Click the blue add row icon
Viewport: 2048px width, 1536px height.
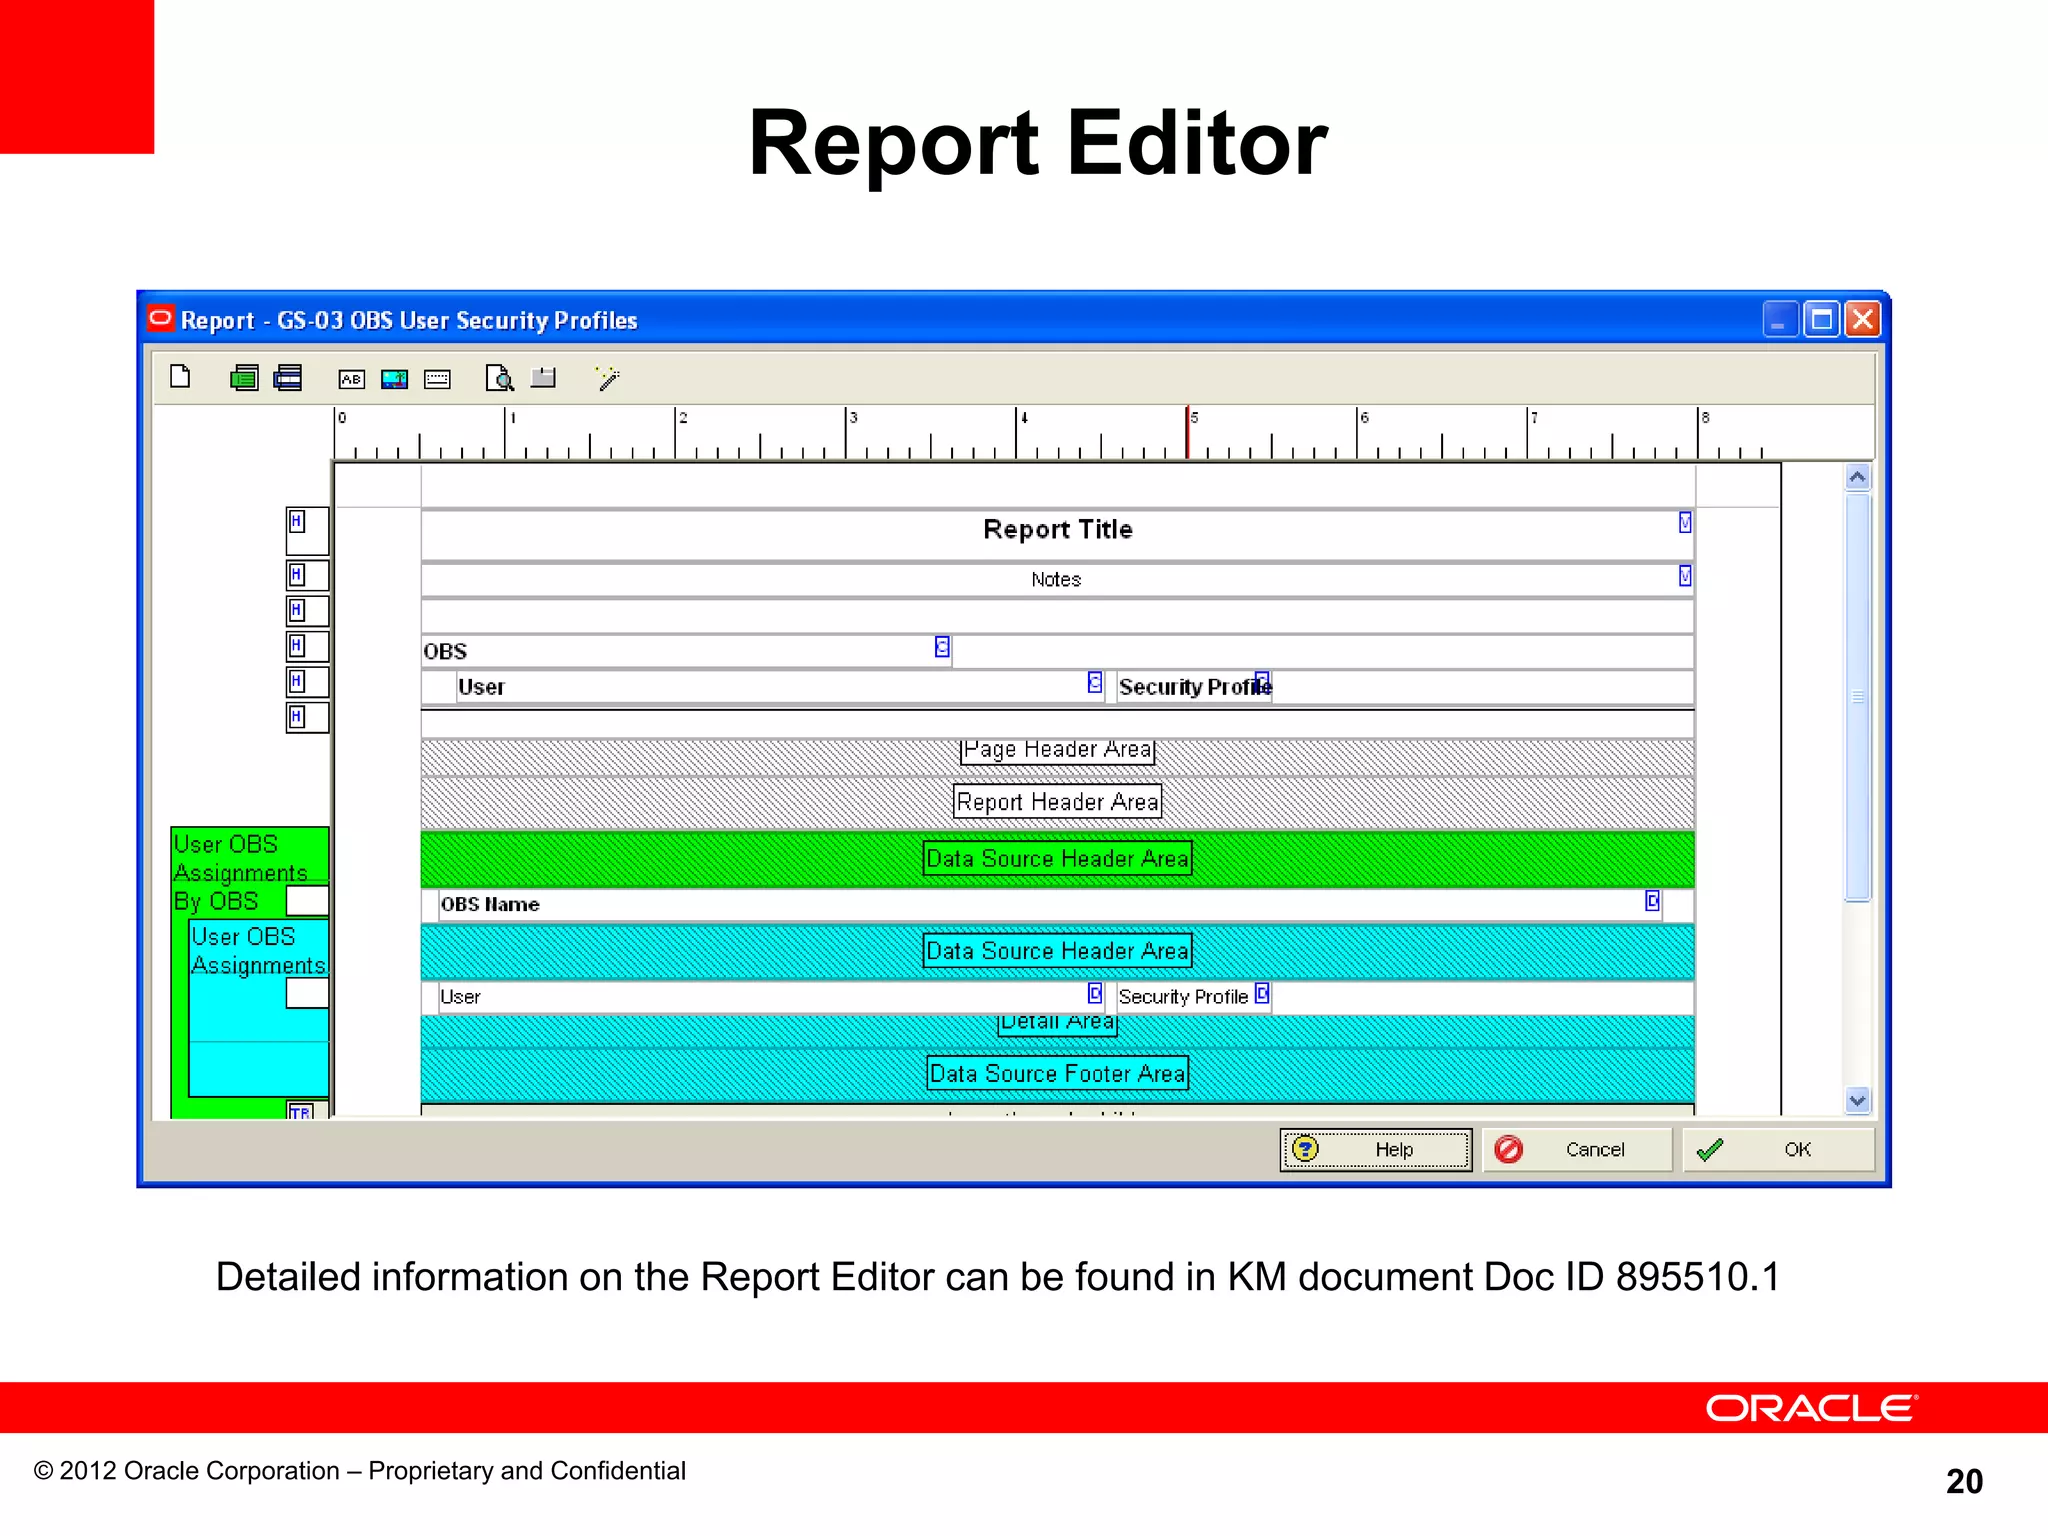tap(288, 378)
